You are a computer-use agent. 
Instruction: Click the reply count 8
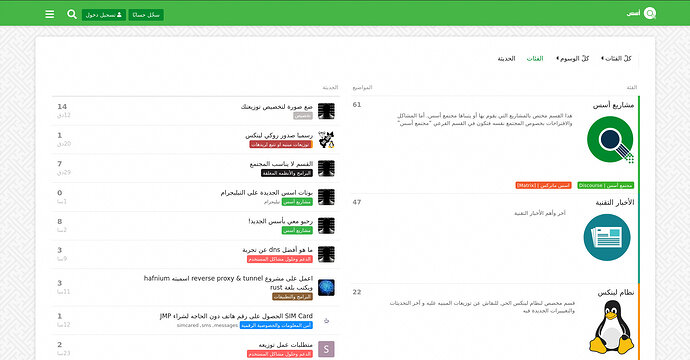[x=60, y=221]
